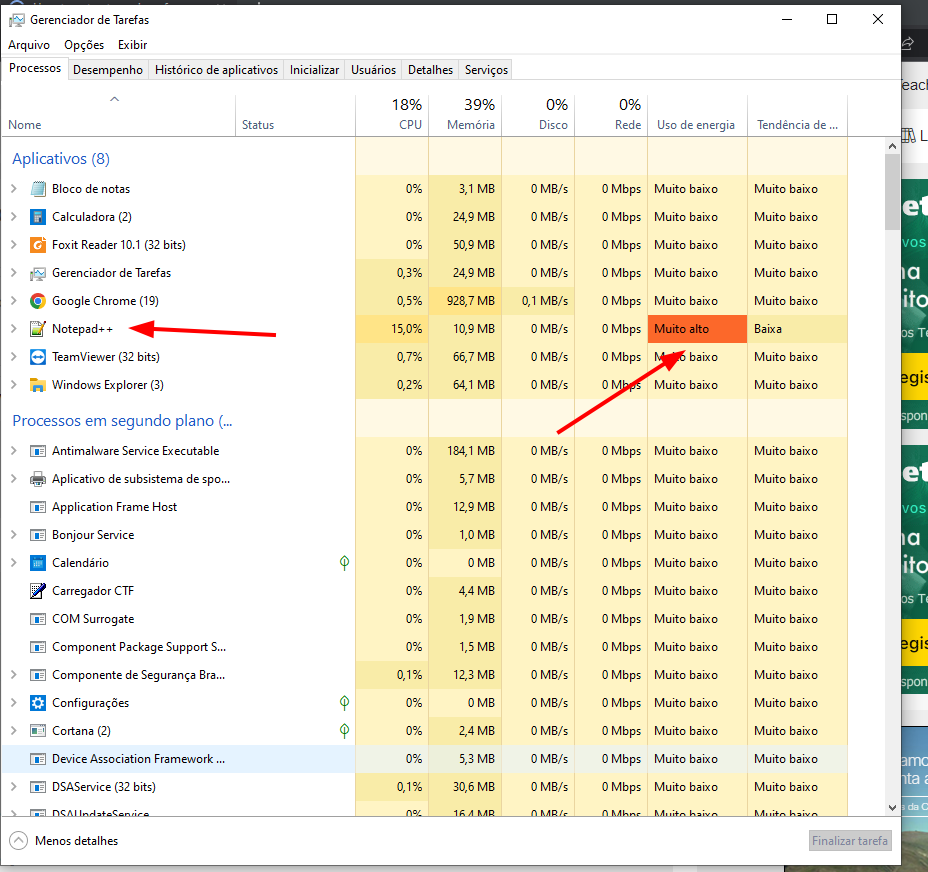928x872 pixels.
Task: Open the Arquivo menu
Action: 29,45
